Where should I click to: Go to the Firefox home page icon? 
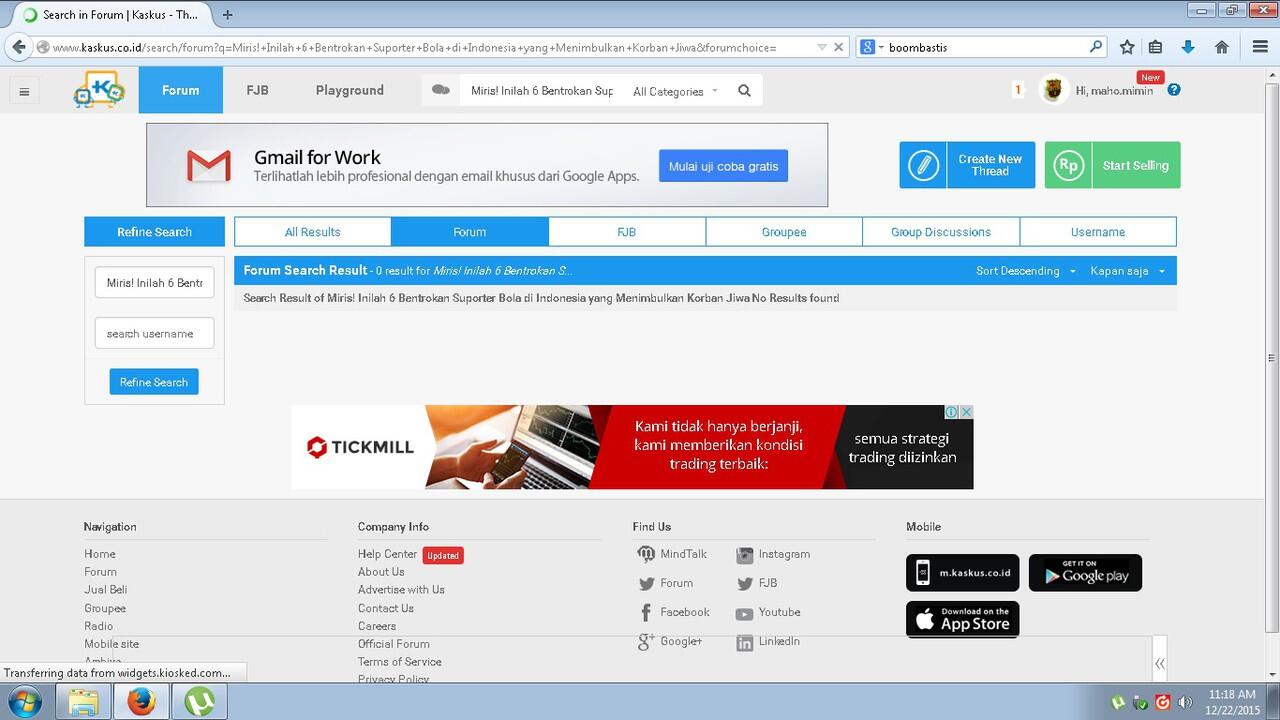(1221, 47)
